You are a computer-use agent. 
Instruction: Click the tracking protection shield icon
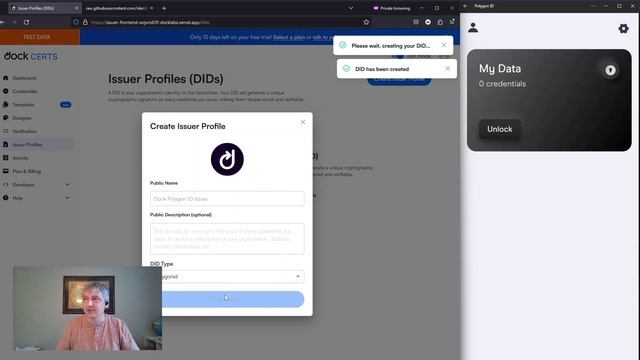click(x=76, y=22)
